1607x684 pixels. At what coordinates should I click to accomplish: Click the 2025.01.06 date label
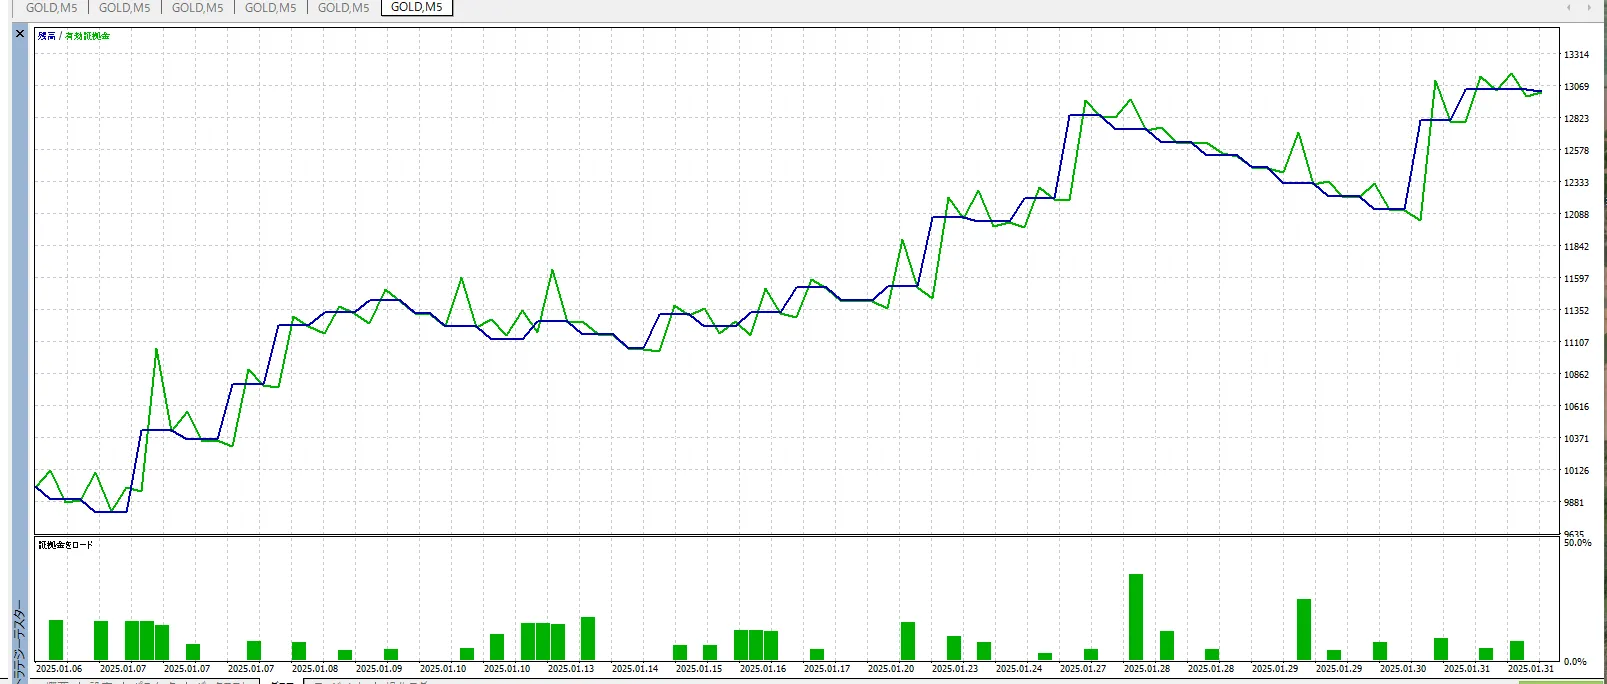point(59,669)
